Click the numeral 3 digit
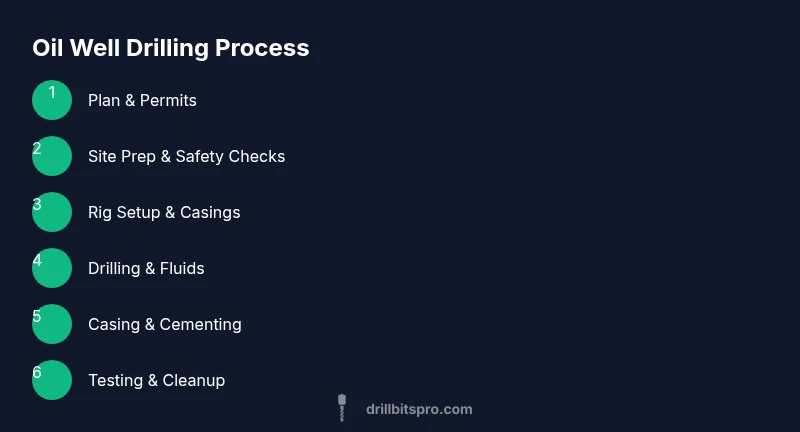Viewport: 800px width, 432px height. pos(37,205)
